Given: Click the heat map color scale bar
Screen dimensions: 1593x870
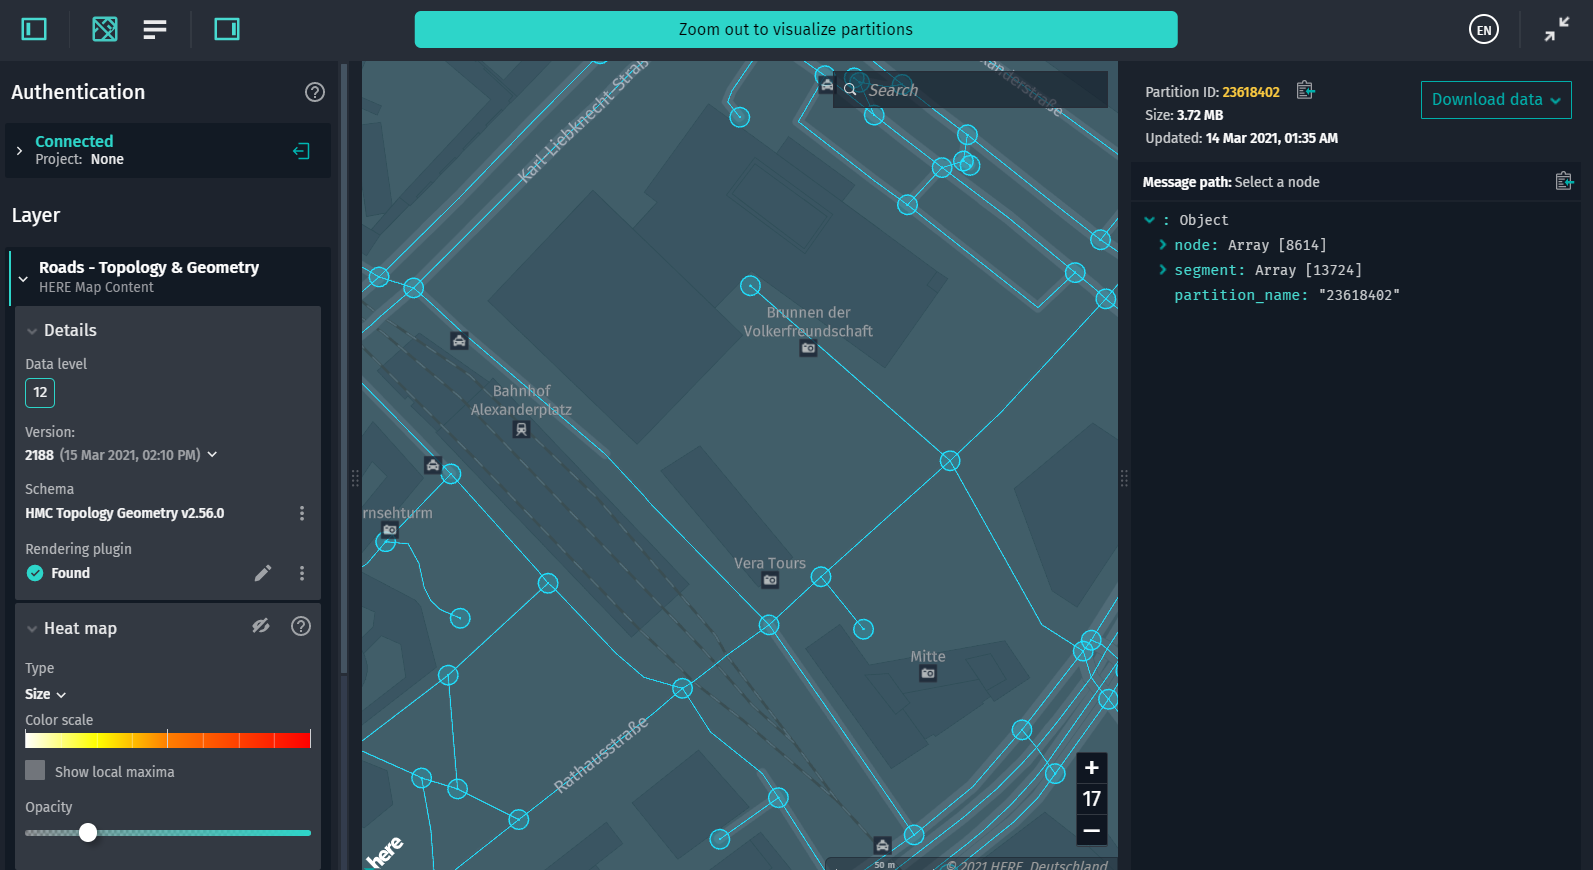Looking at the screenshot, I should click(x=168, y=740).
